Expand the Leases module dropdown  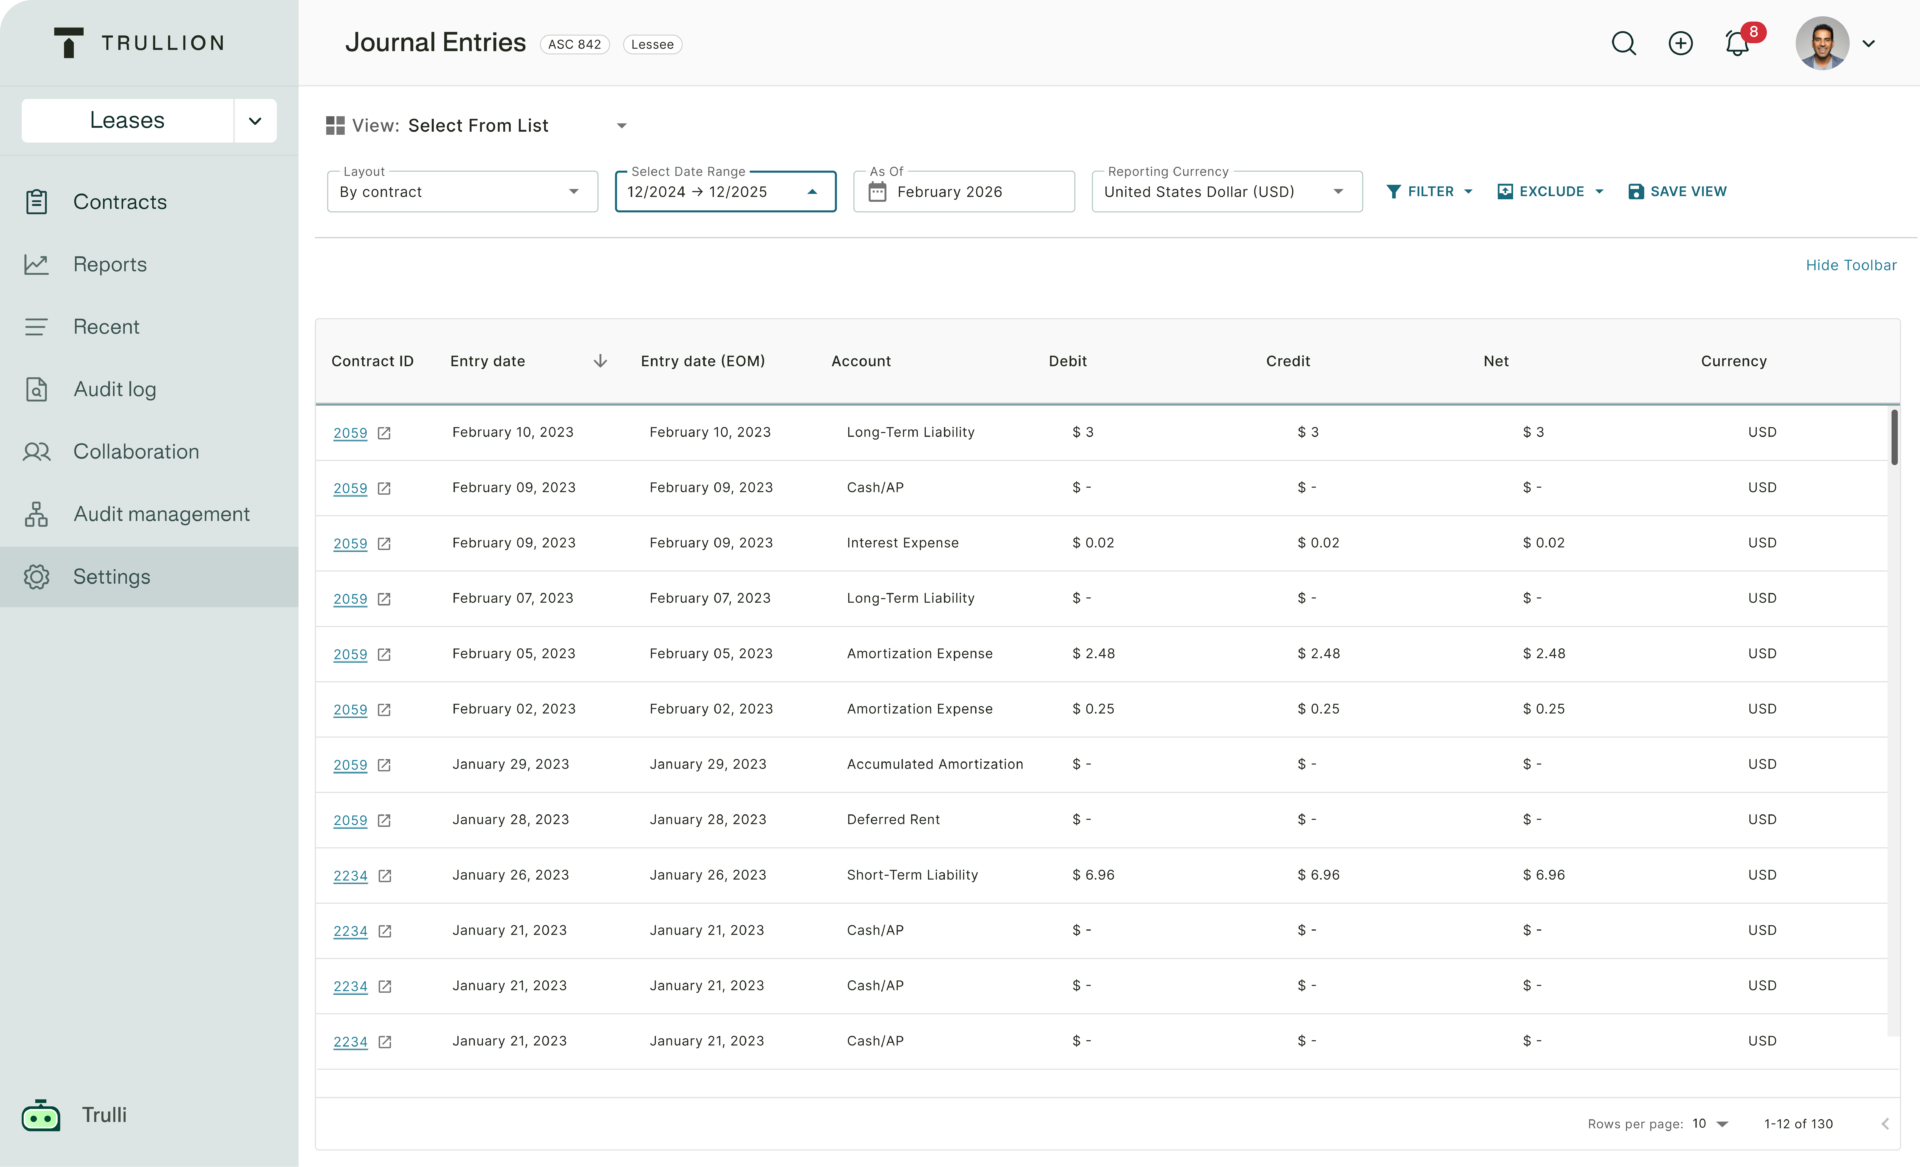pyautogui.click(x=255, y=121)
